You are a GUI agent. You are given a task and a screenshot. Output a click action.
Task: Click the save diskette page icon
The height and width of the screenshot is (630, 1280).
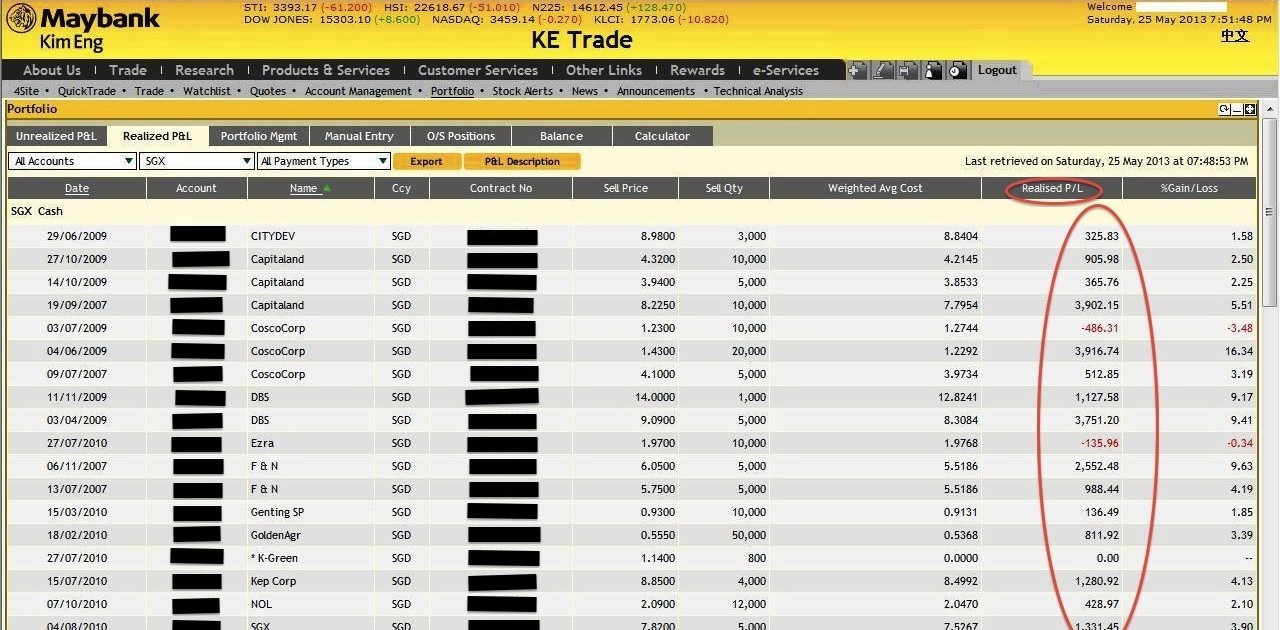907,70
